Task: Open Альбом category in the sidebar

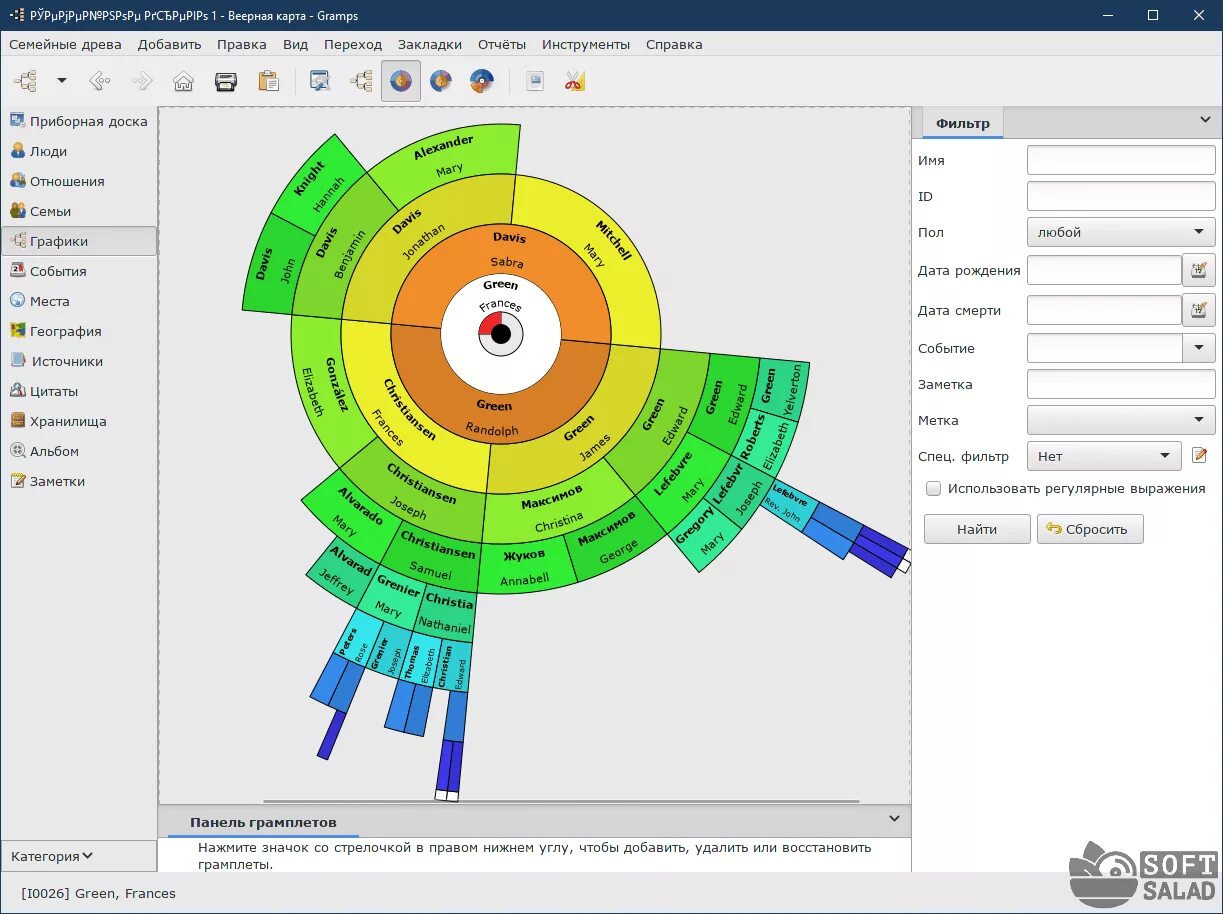Action: click(x=79, y=451)
